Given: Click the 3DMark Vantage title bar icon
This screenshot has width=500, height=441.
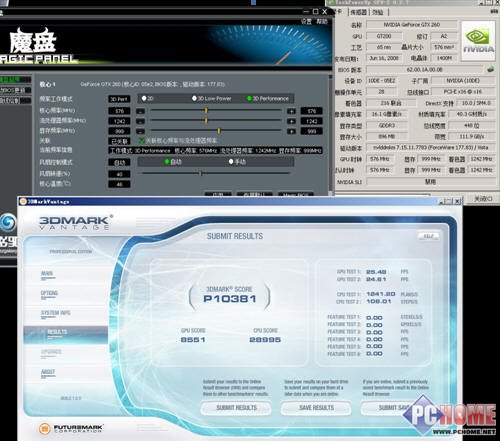Looking at the screenshot, I should (23, 201).
